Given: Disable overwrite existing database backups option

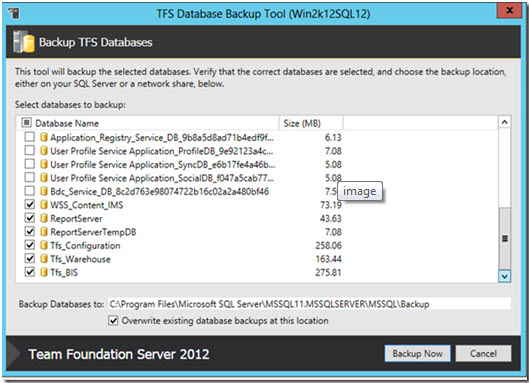Looking at the screenshot, I should (x=113, y=320).
